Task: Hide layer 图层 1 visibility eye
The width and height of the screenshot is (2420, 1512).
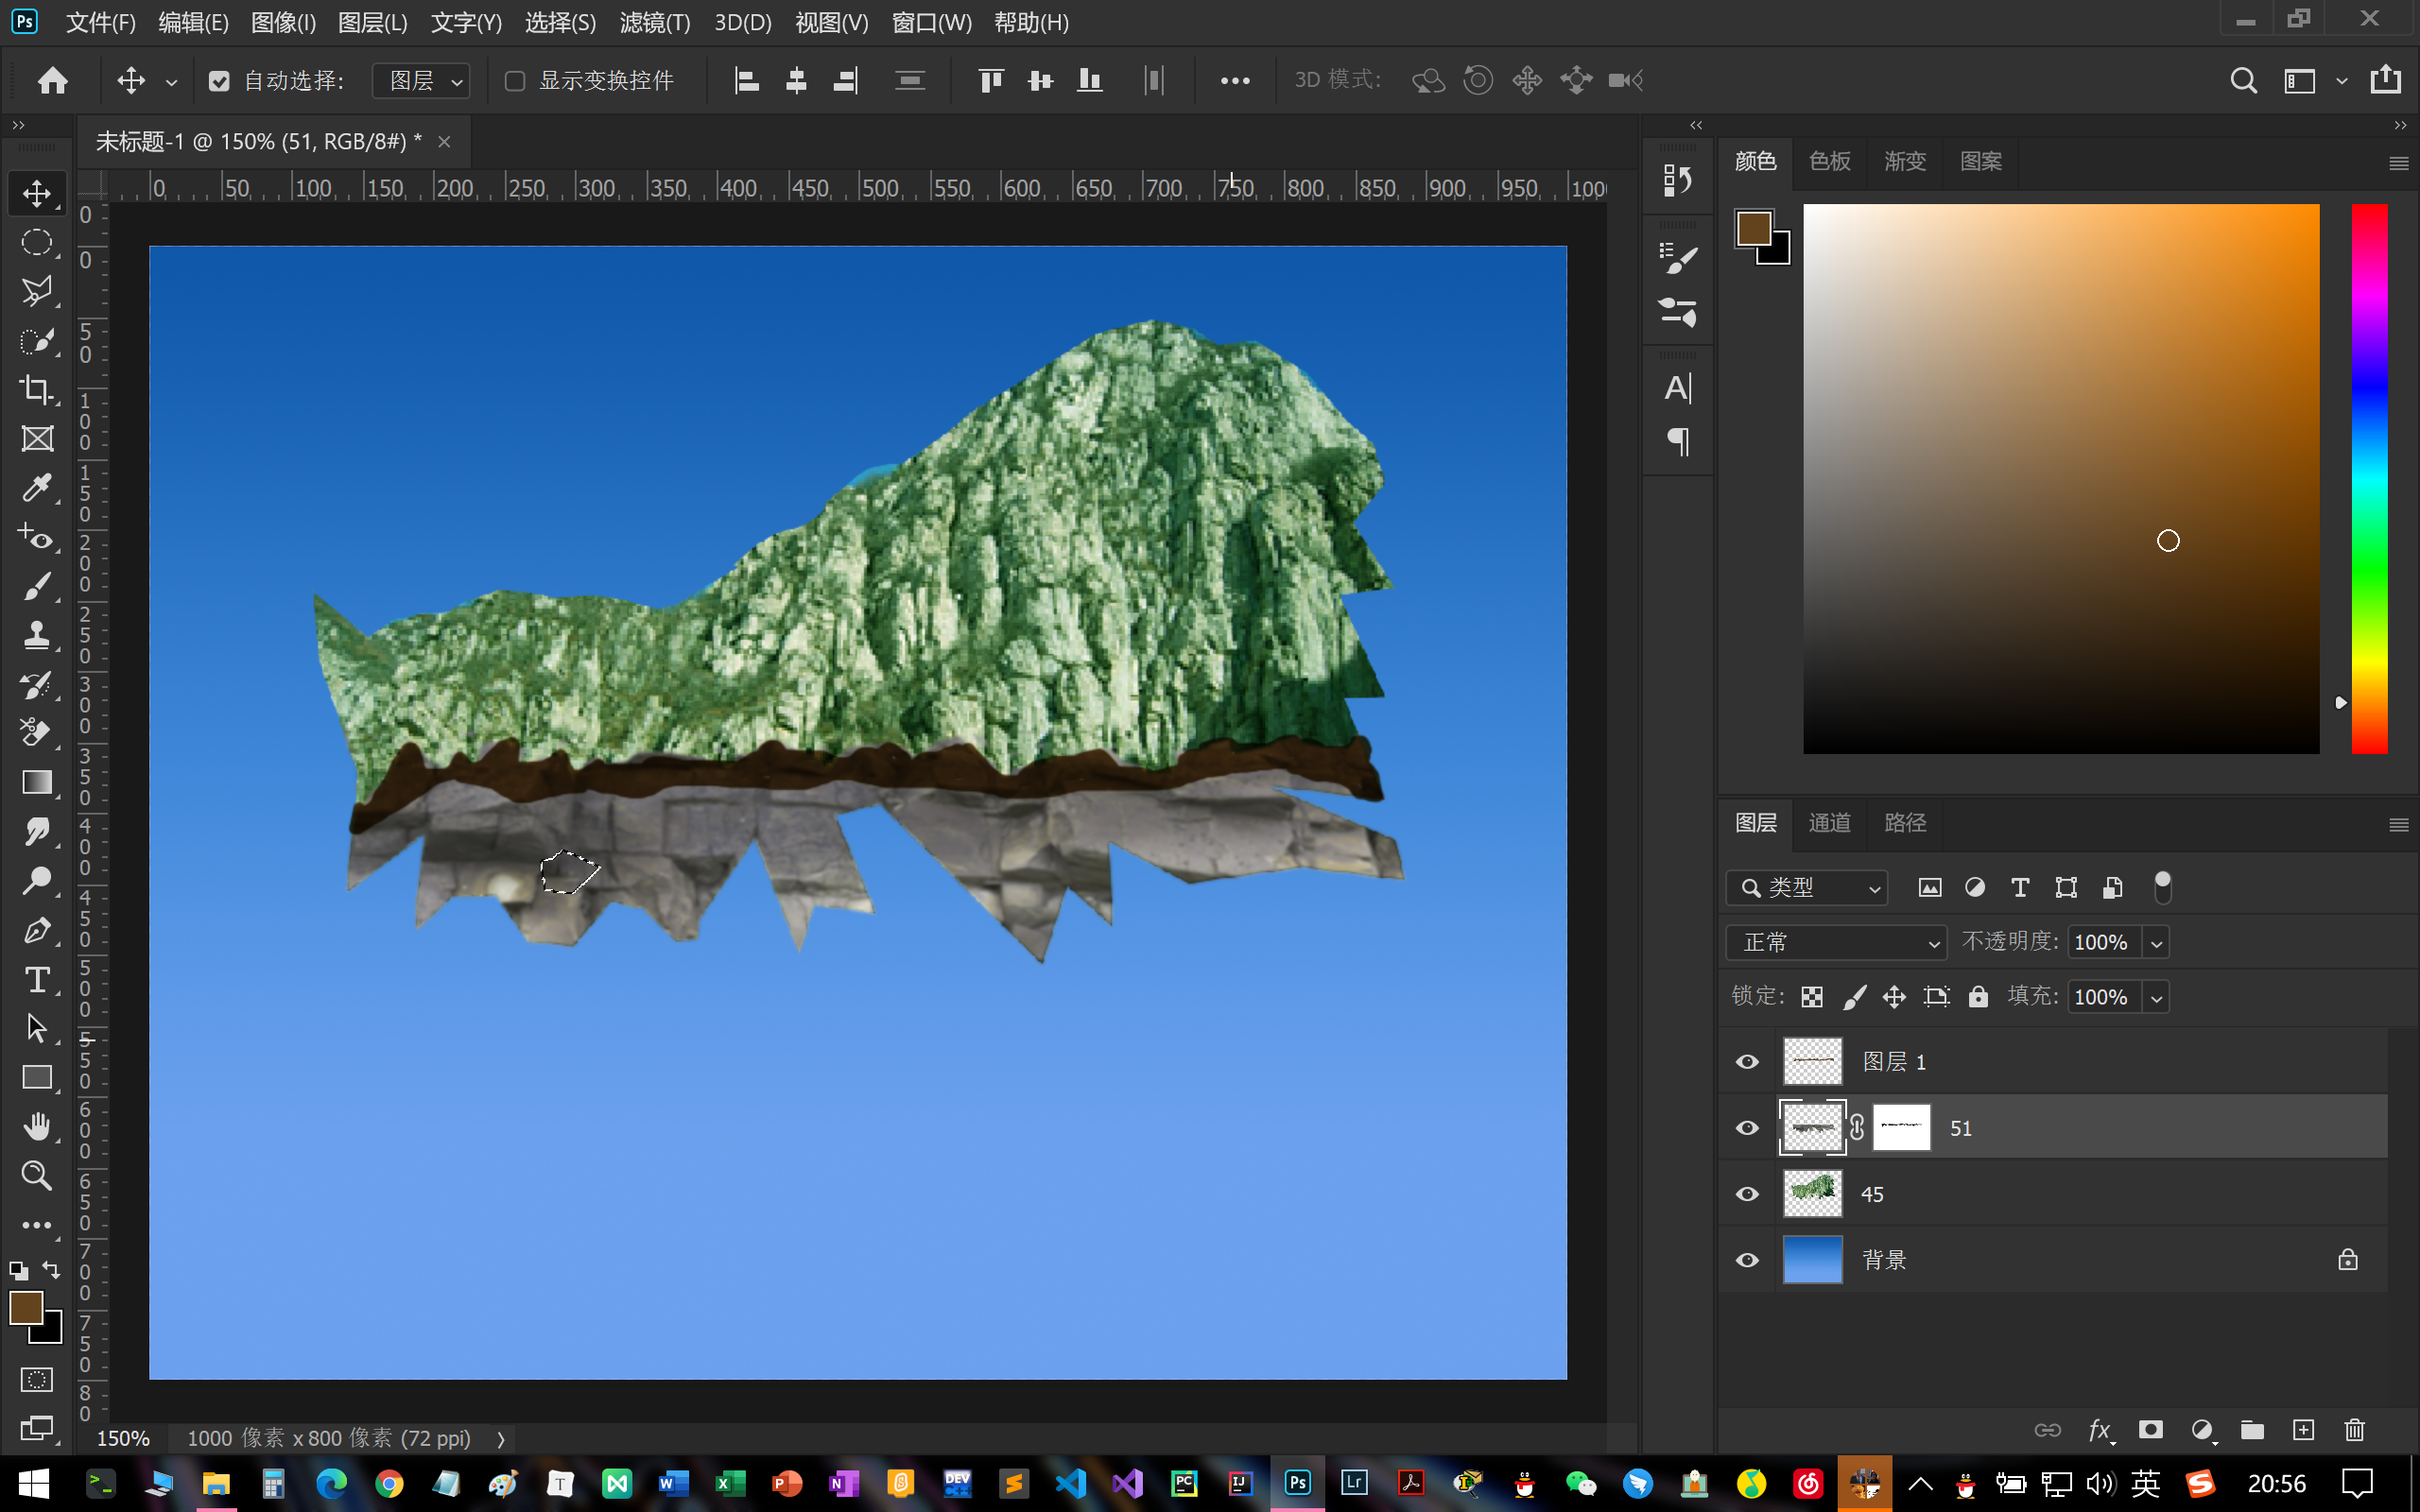Action: point(1747,1062)
